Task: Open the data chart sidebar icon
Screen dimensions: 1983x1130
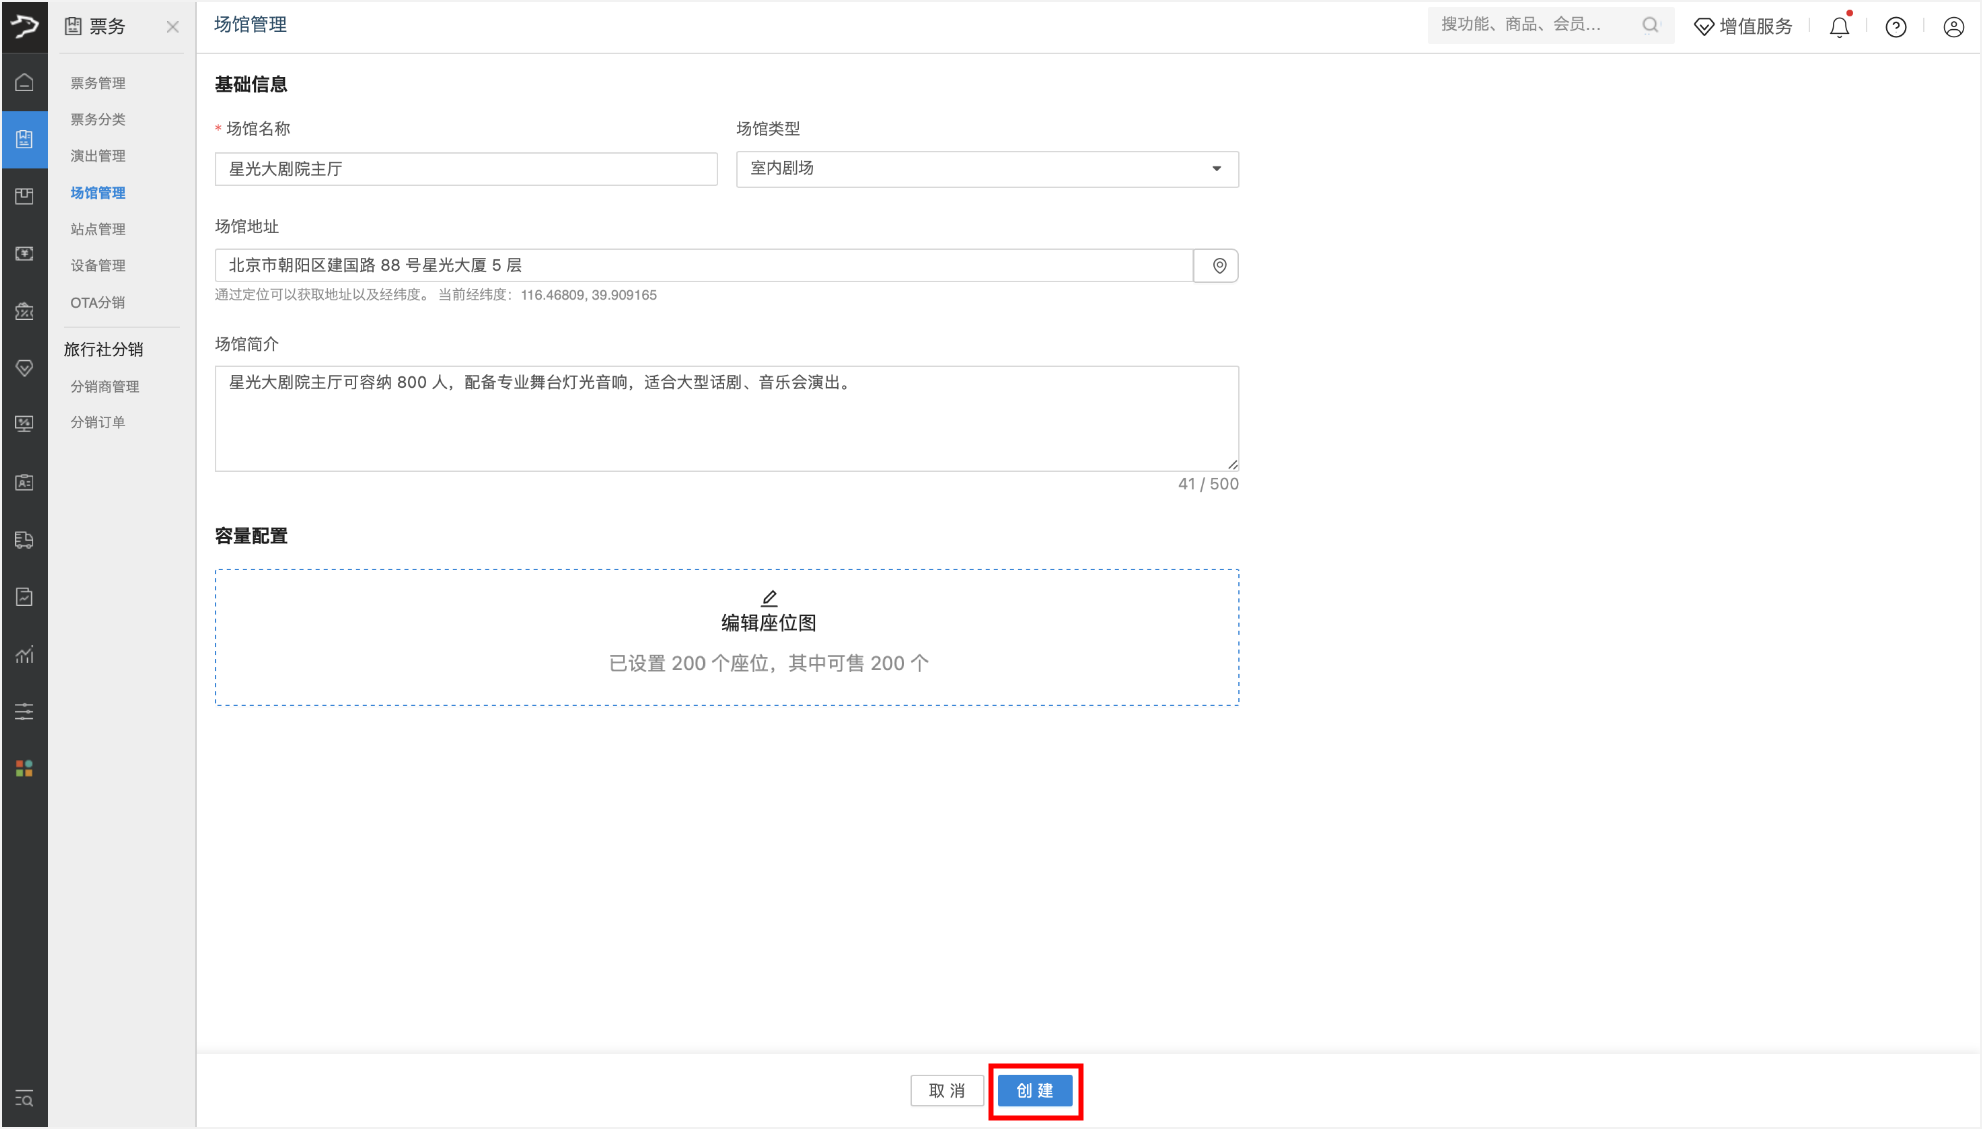Action: click(24, 655)
